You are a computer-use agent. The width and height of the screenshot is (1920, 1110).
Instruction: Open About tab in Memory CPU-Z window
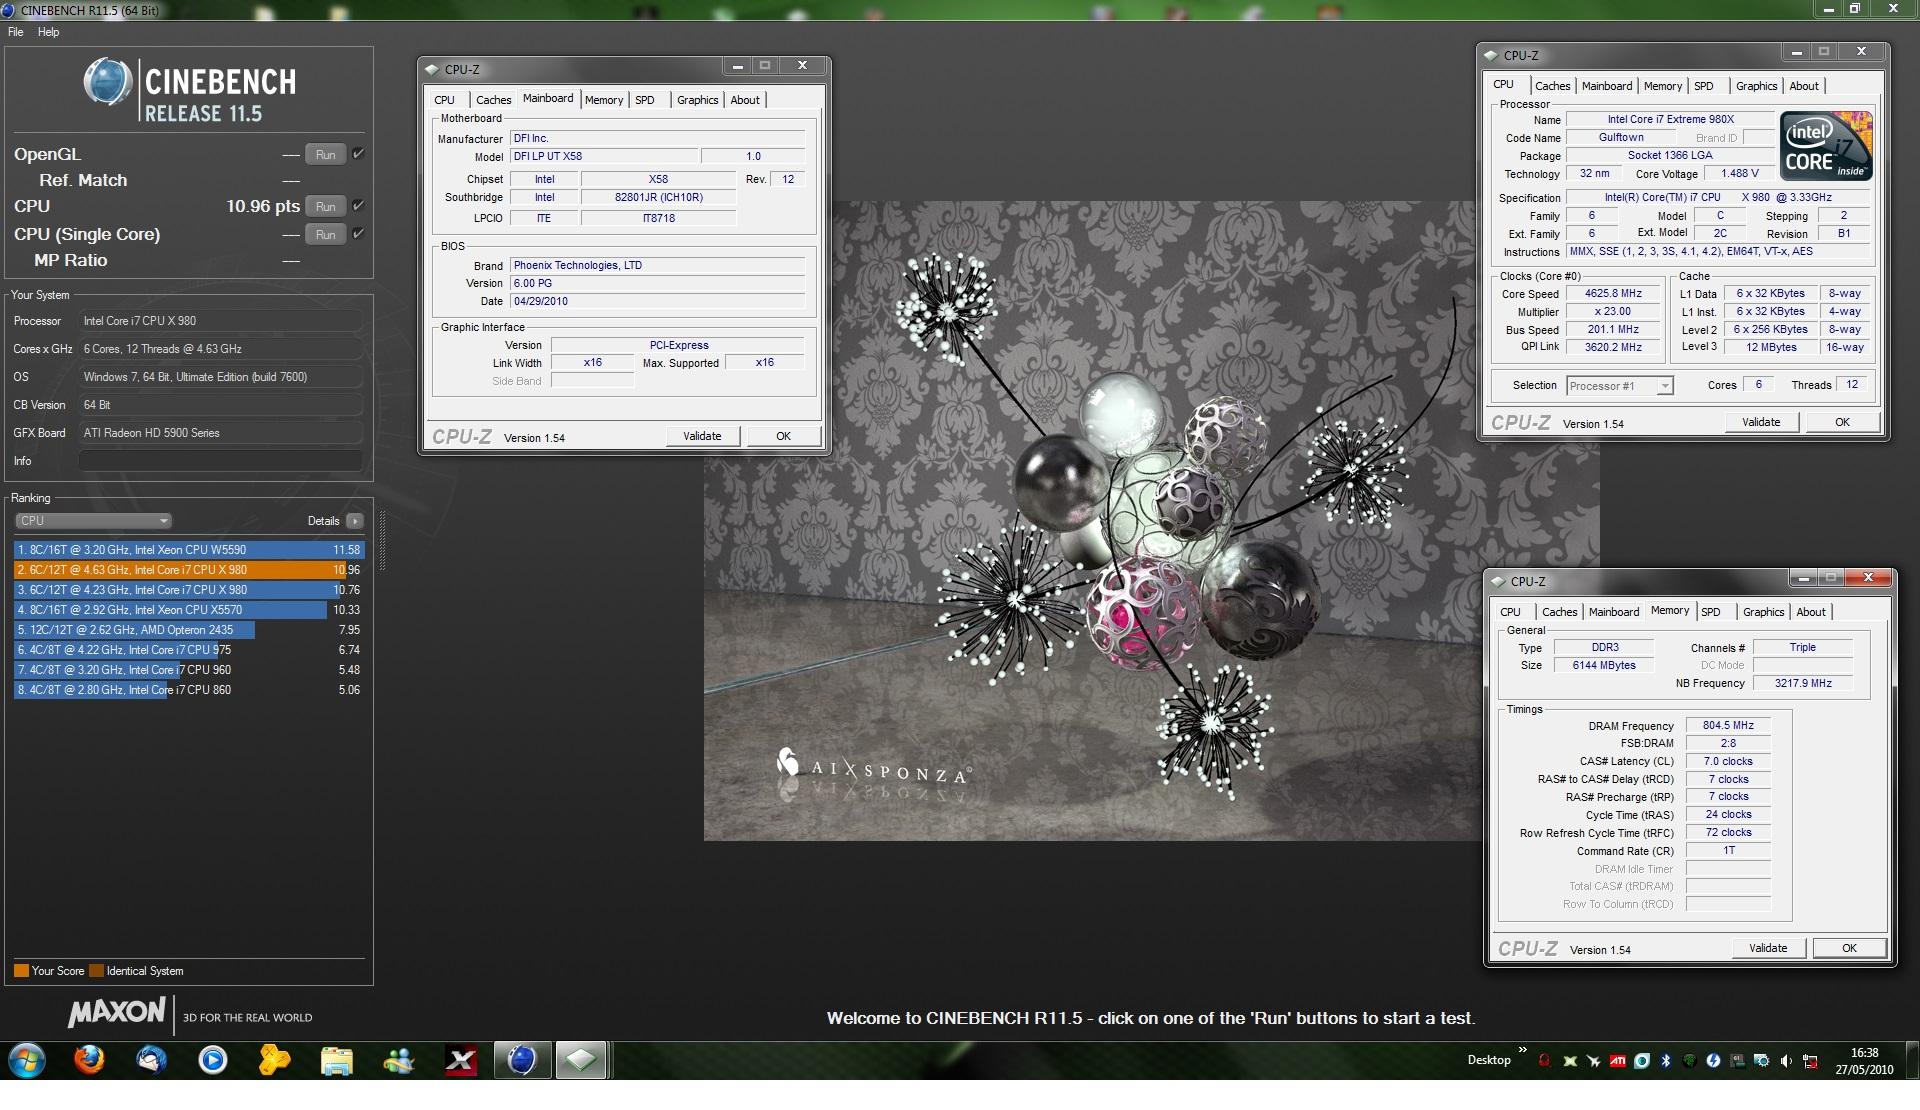click(x=1811, y=612)
